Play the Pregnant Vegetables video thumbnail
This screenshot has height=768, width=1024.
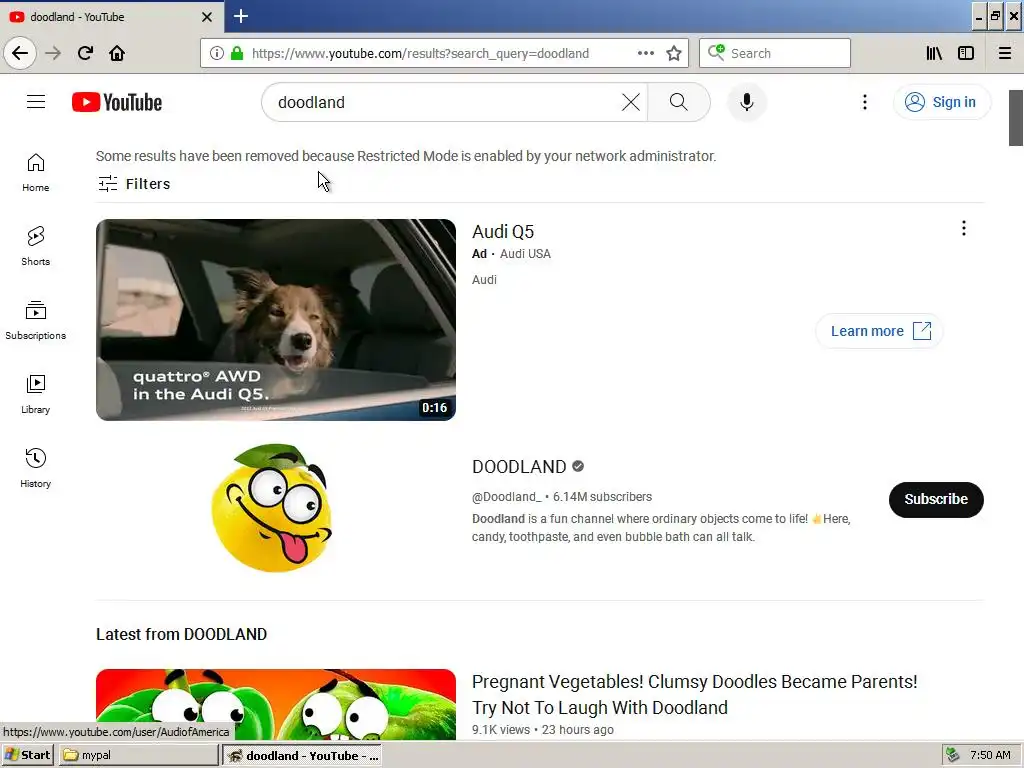276,704
